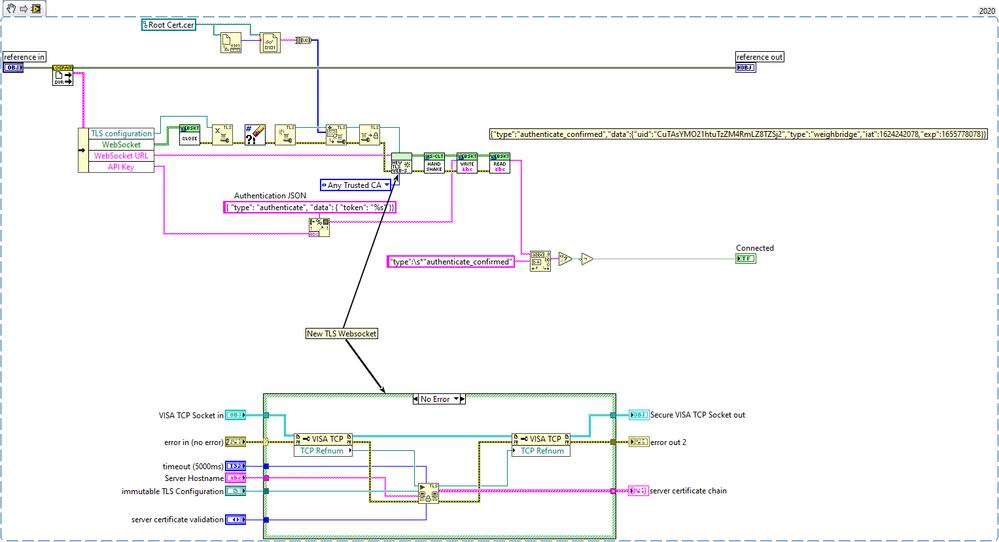Screen dimensions: 999x542
Task: Select the WebSocket element in unbundle
Action: pos(121,145)
